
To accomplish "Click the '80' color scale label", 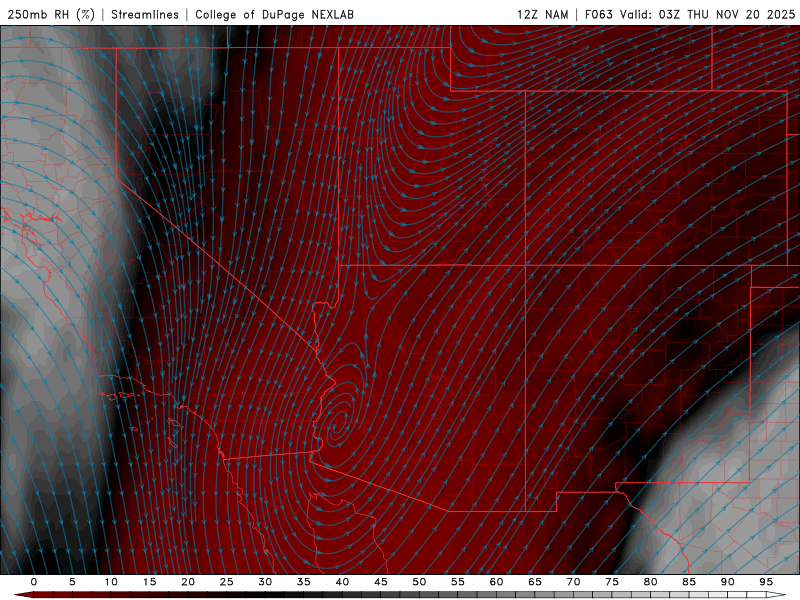I will coord(650,582).
